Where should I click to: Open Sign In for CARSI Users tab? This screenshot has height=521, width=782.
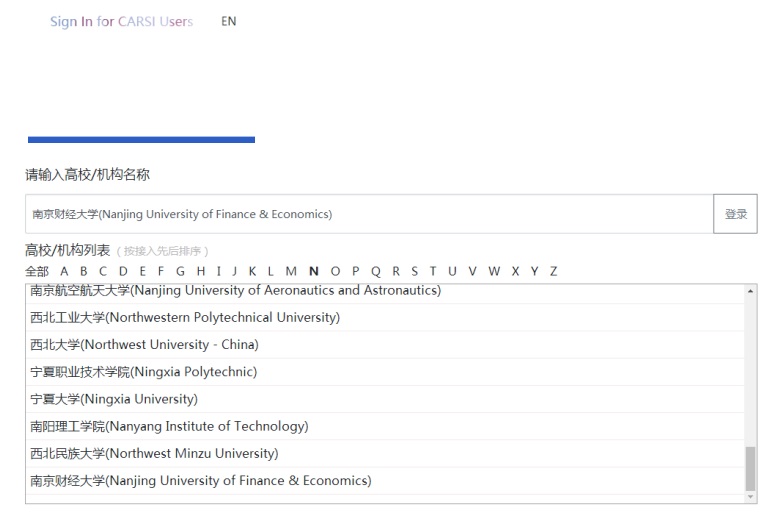tap(121, 21)
